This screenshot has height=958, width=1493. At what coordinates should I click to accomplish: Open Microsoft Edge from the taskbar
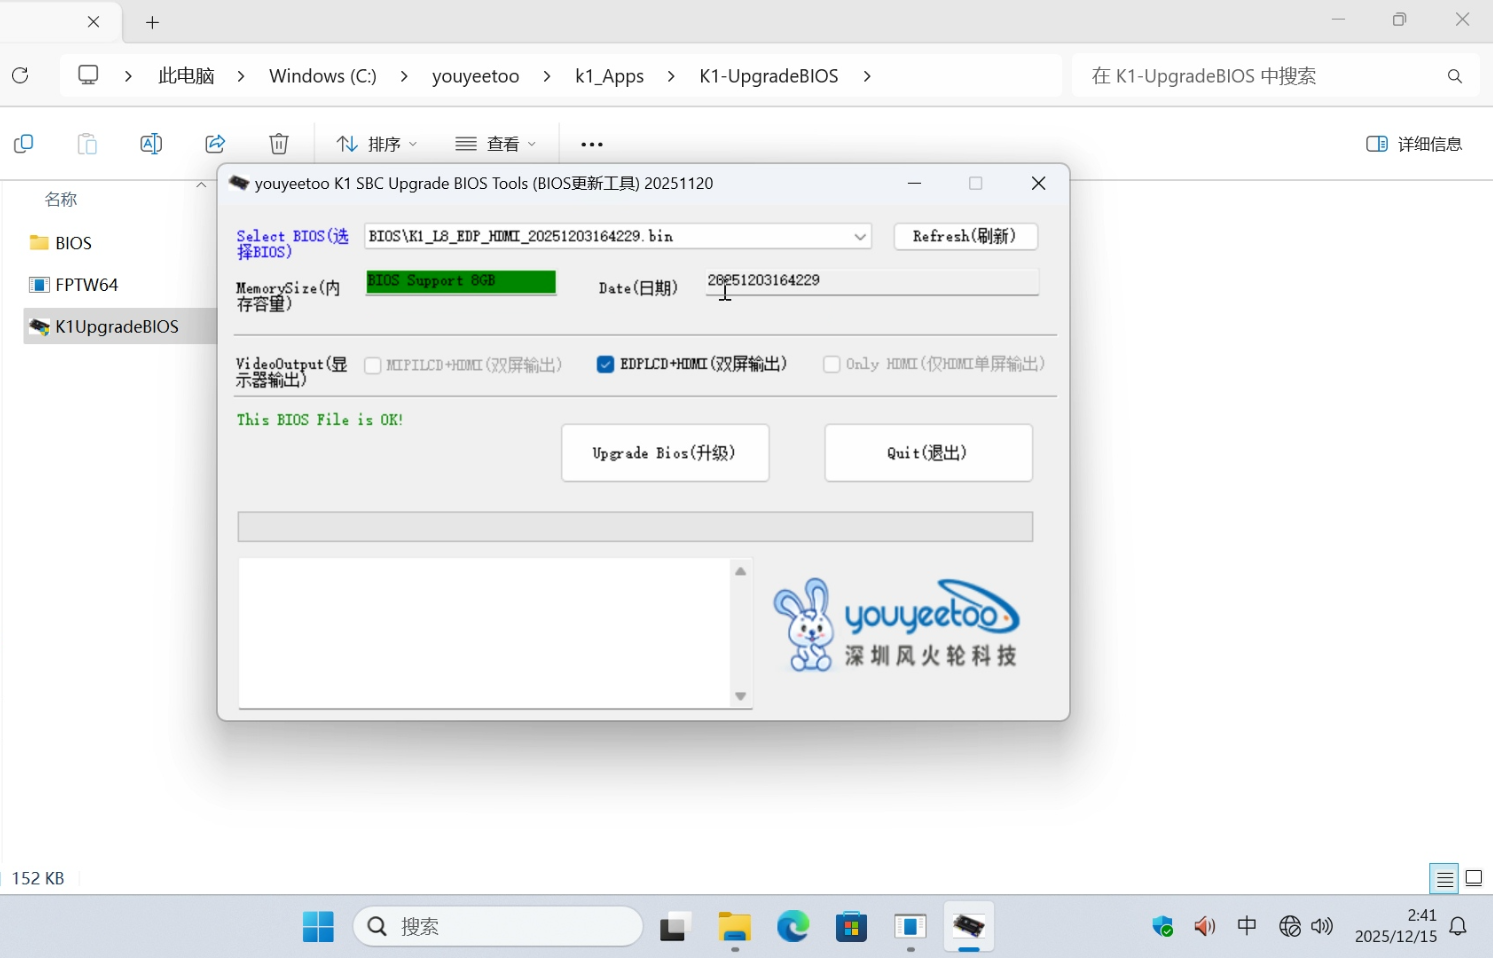click(x=793, y=927)
